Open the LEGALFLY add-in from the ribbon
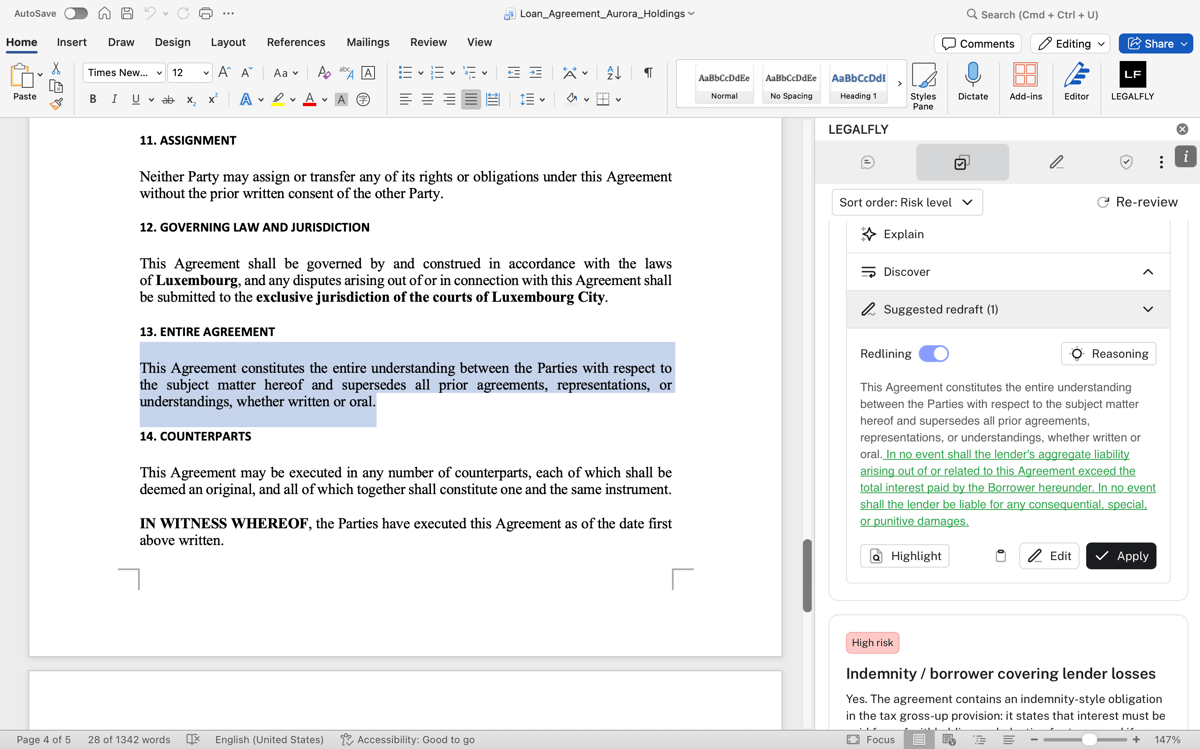This screenshot has width=1200, height=749. click(x=1132, y=81)
